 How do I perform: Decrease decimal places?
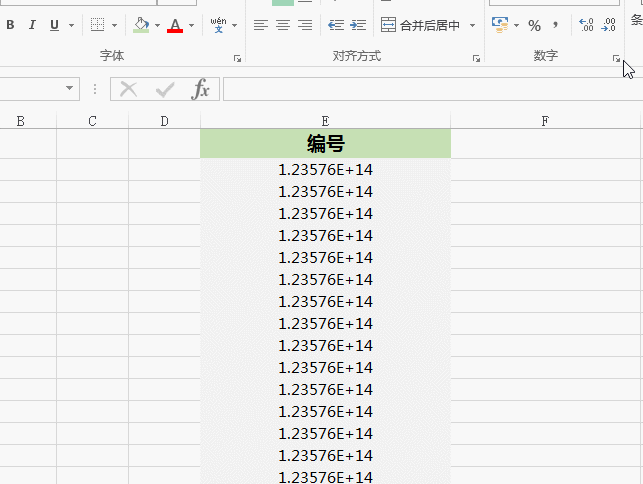point(608,25)
